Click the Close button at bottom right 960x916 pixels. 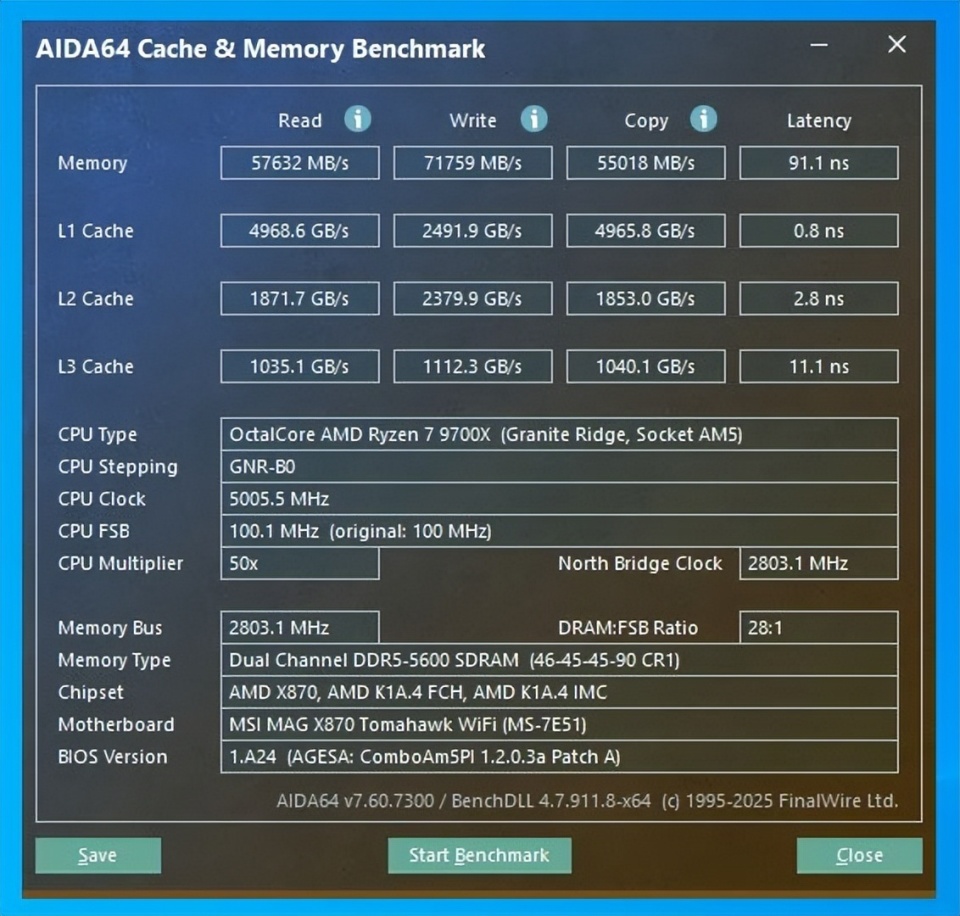coord(858,856)
